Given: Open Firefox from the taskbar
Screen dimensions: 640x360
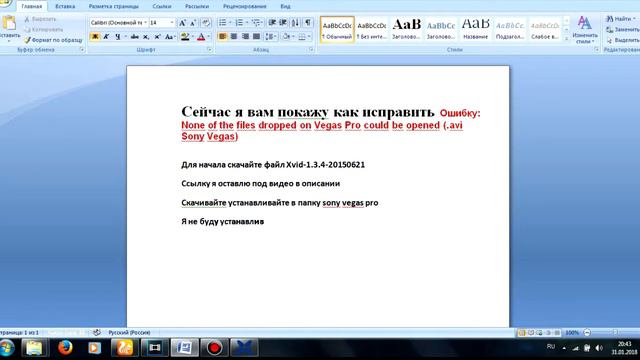Looking at the screenshot, I should [x=65, y=348].
